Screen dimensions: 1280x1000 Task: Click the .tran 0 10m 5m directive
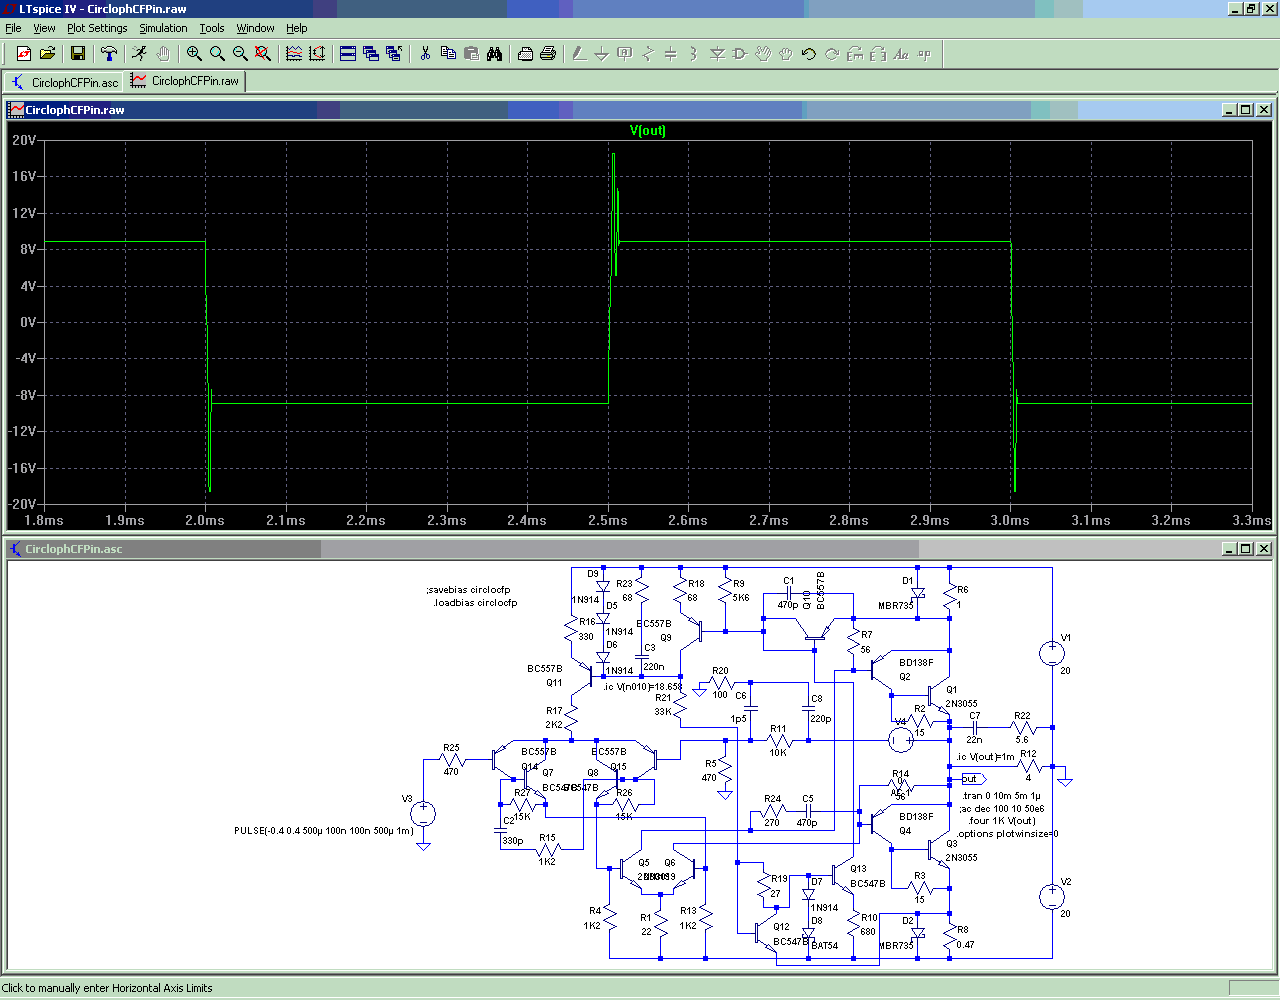point(1001,796)
